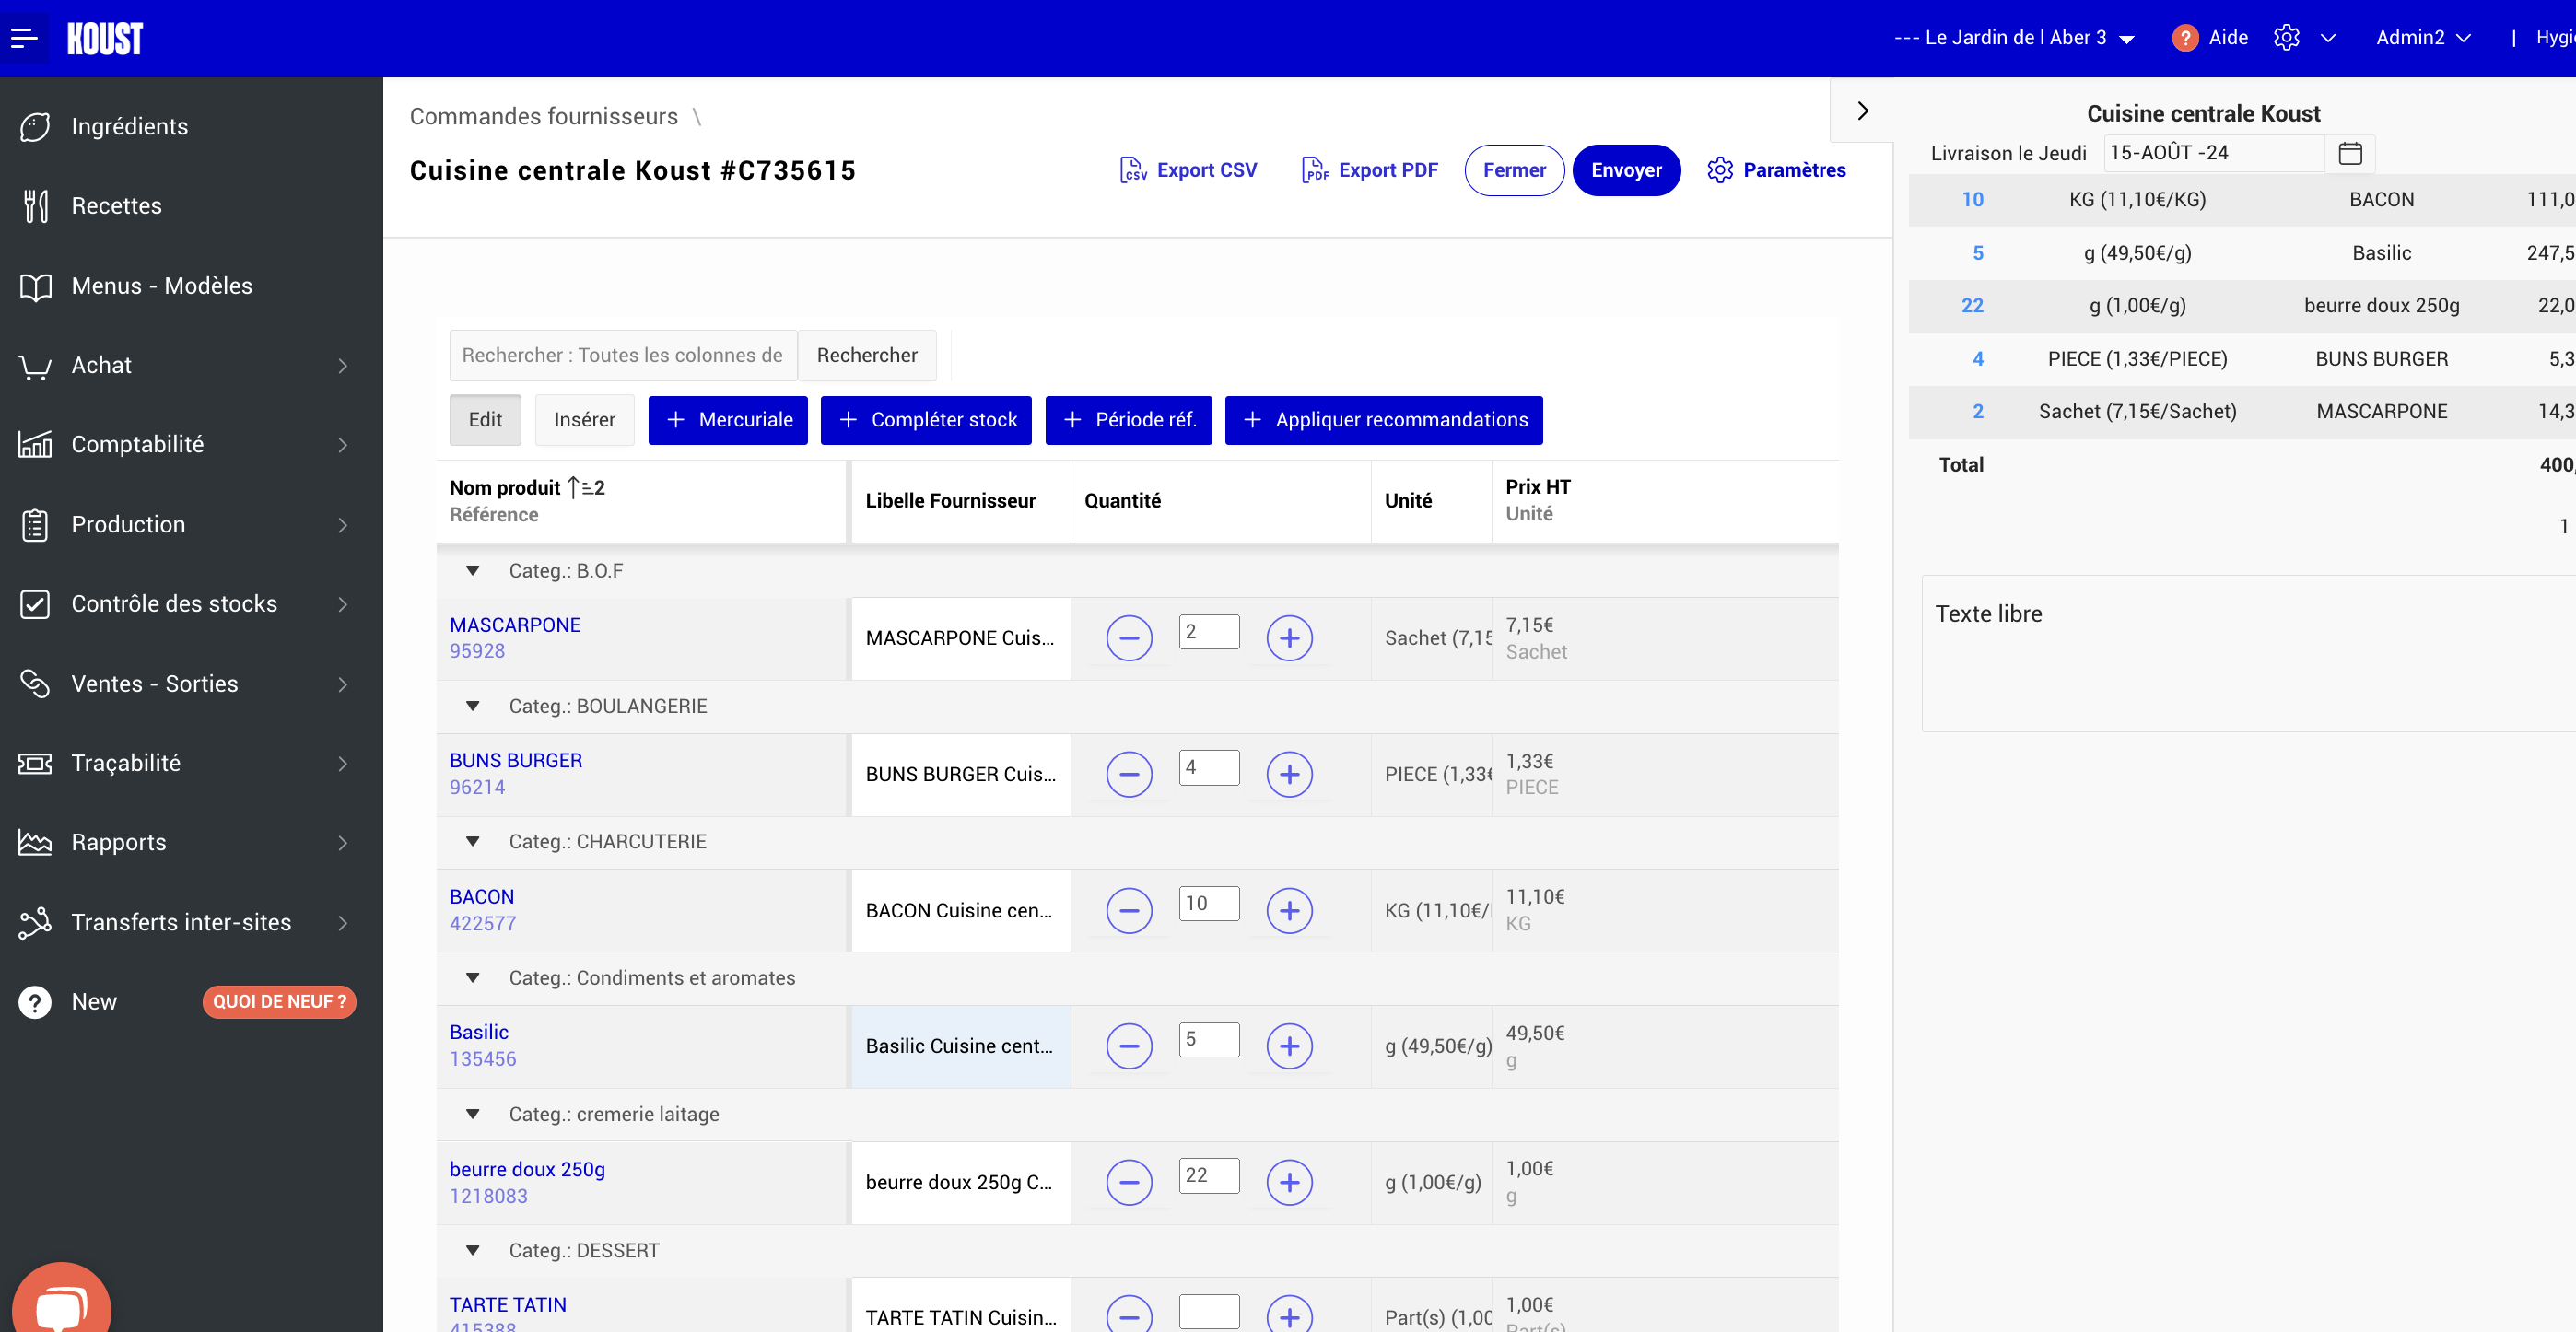
Task: Collapse the right order summary panel
Action: pos(1862,111)
